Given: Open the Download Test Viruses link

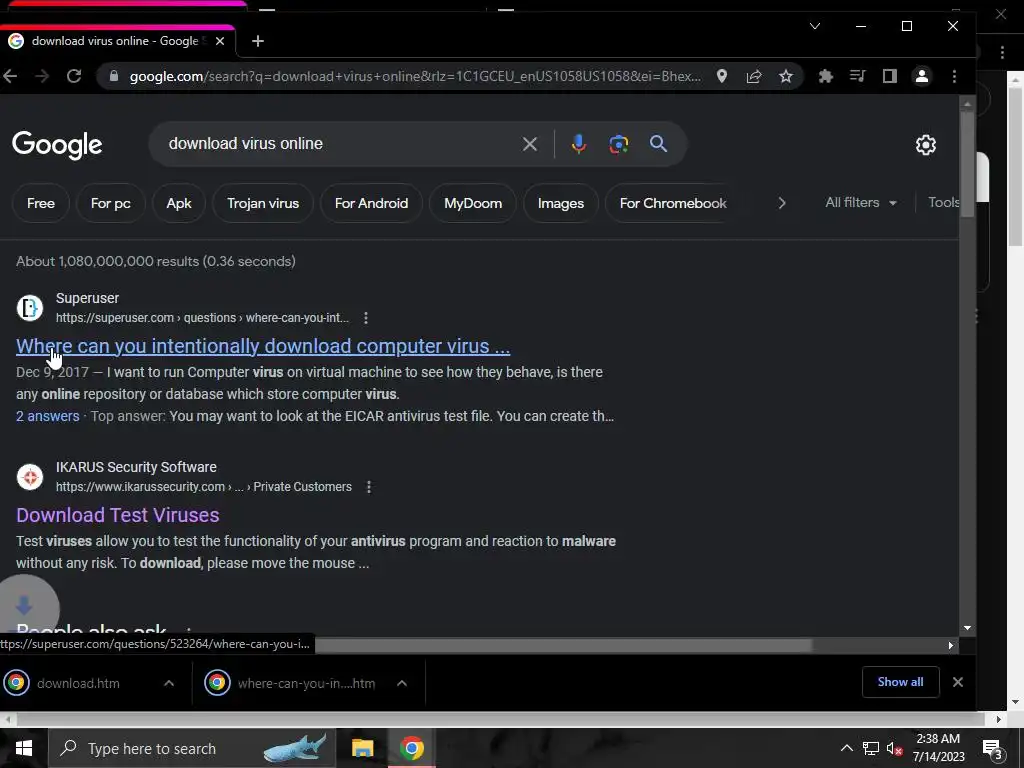Looking at the screenshot, I should pyautogui.click(x=118, y=515).
